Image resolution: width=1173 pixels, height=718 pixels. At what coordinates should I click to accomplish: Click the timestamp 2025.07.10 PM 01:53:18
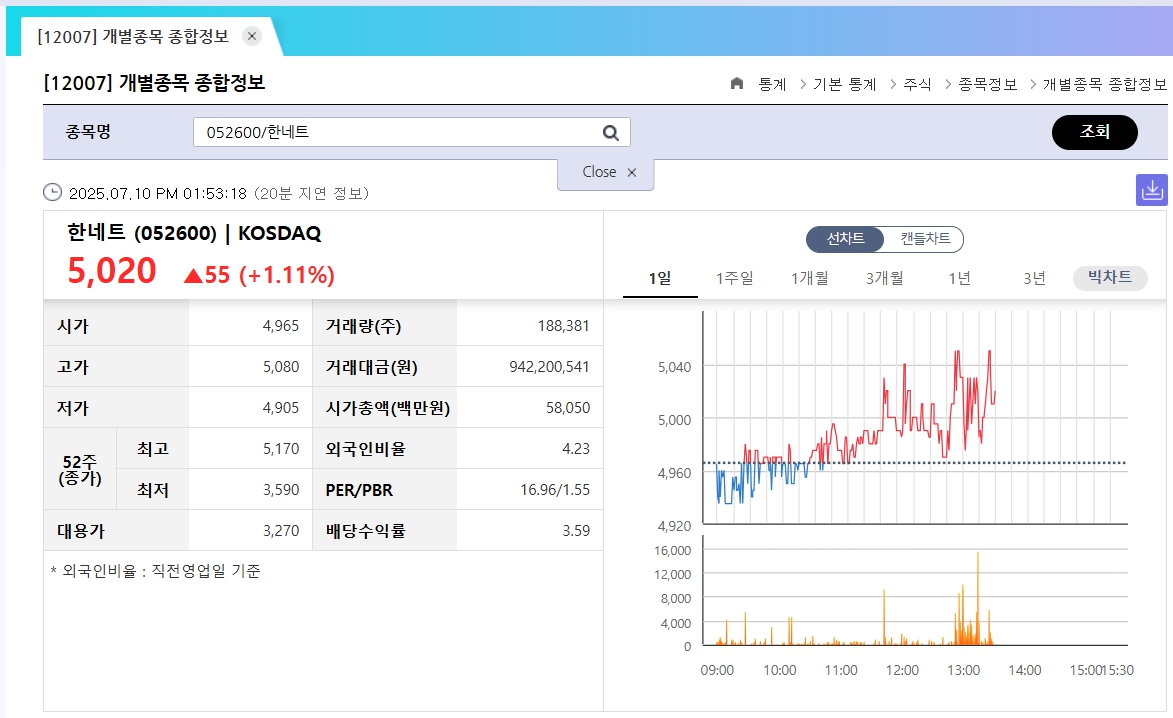point(158,194)
